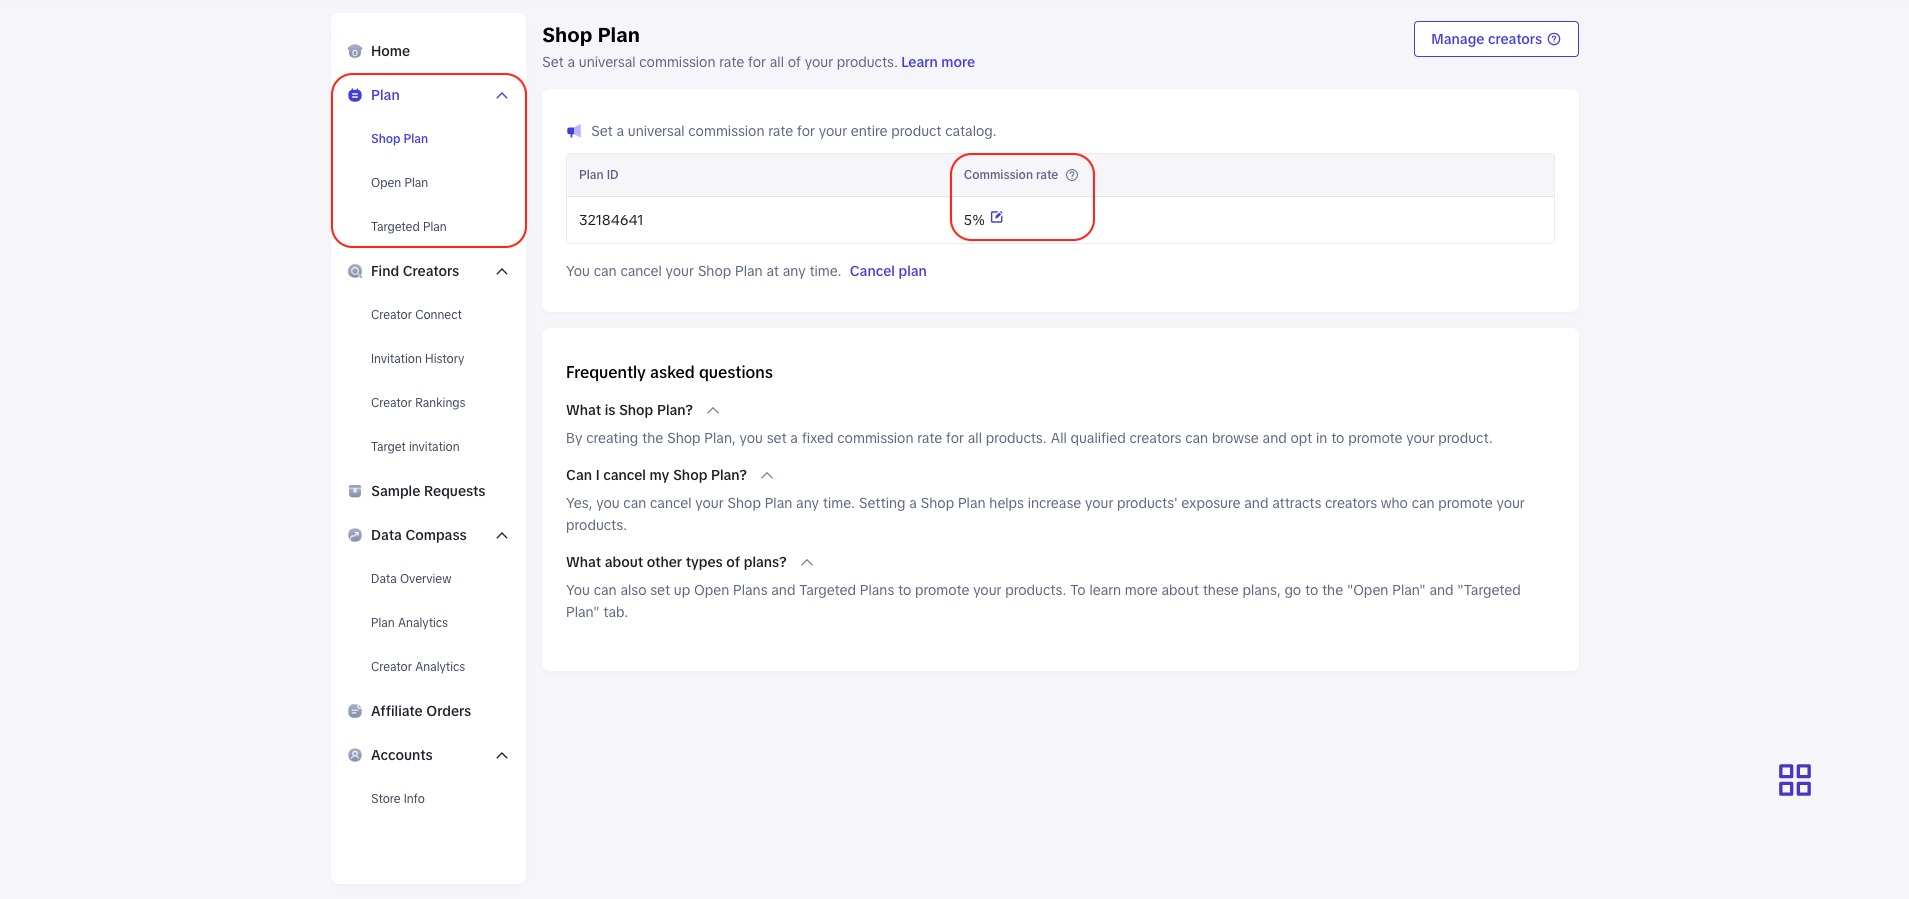Click the Commission rate help question icon
Screen dimensions: 1909x899
tap(1072, 175)
